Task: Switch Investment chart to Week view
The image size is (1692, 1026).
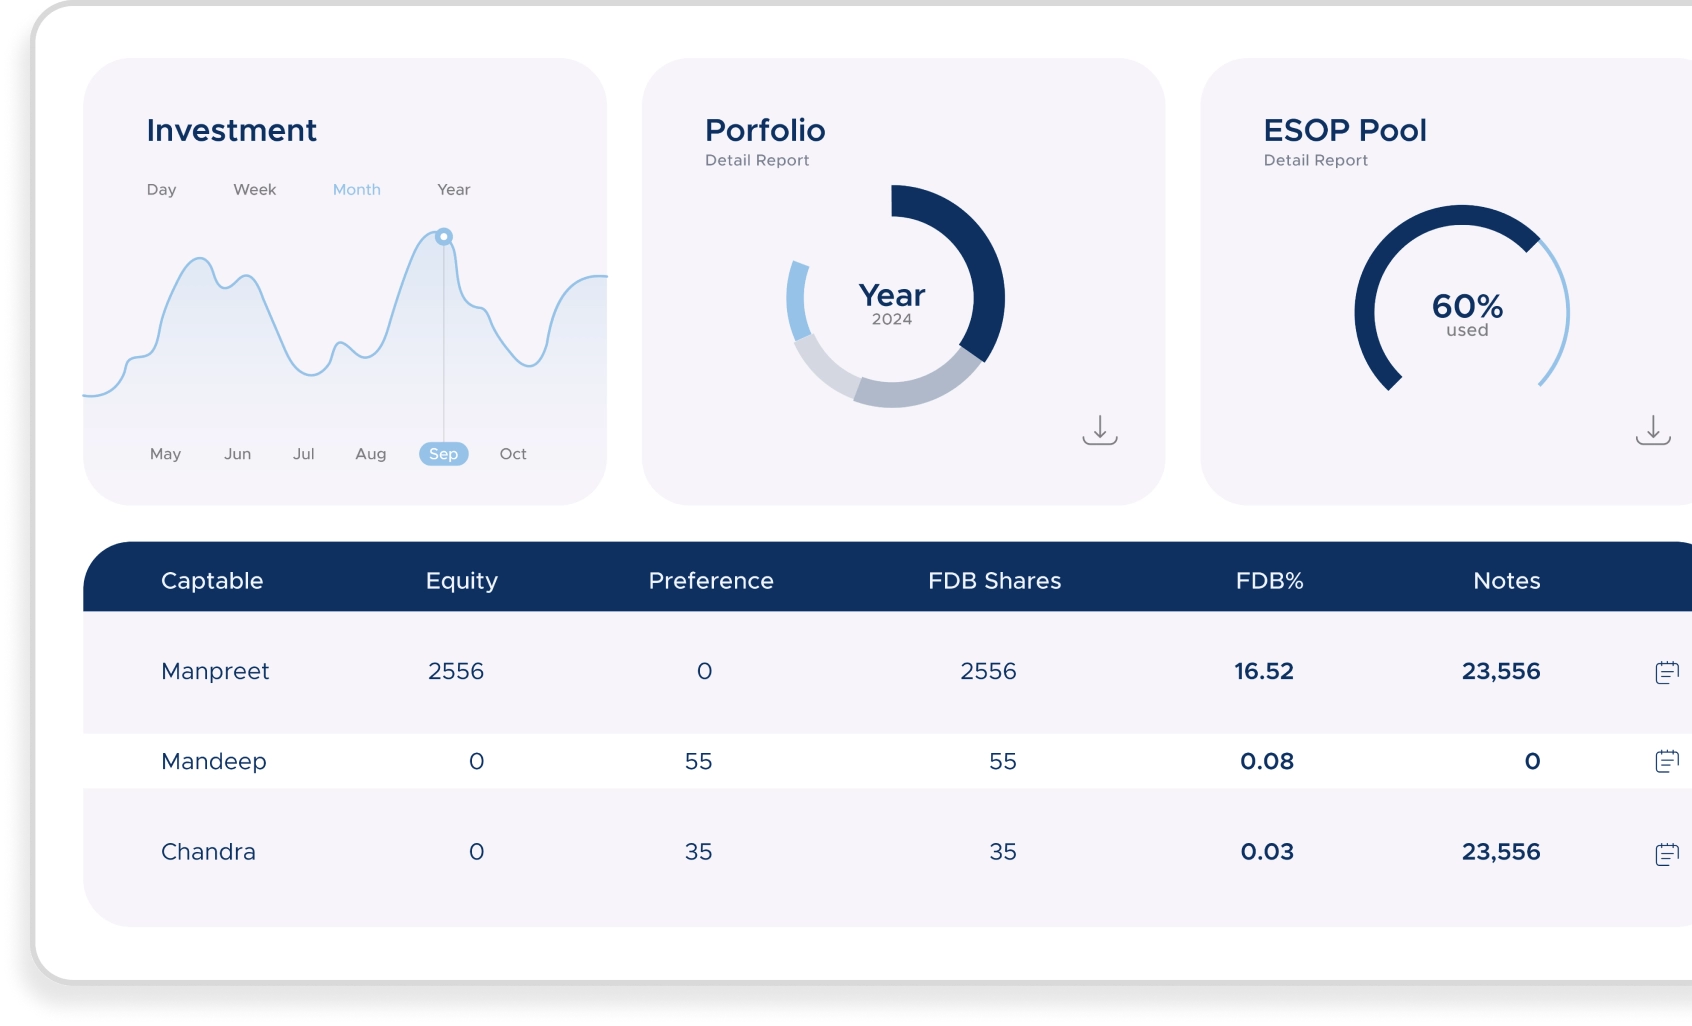Action: (x=254, y=190)
